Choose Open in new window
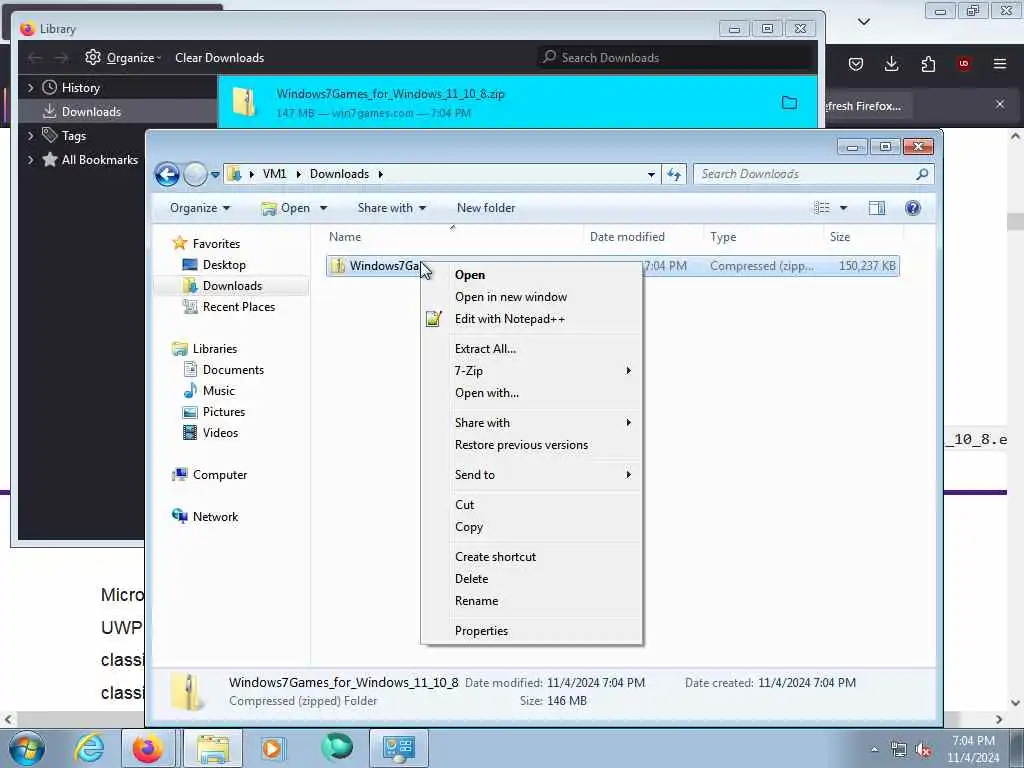The image size is (1024, 768). (532, 297)
